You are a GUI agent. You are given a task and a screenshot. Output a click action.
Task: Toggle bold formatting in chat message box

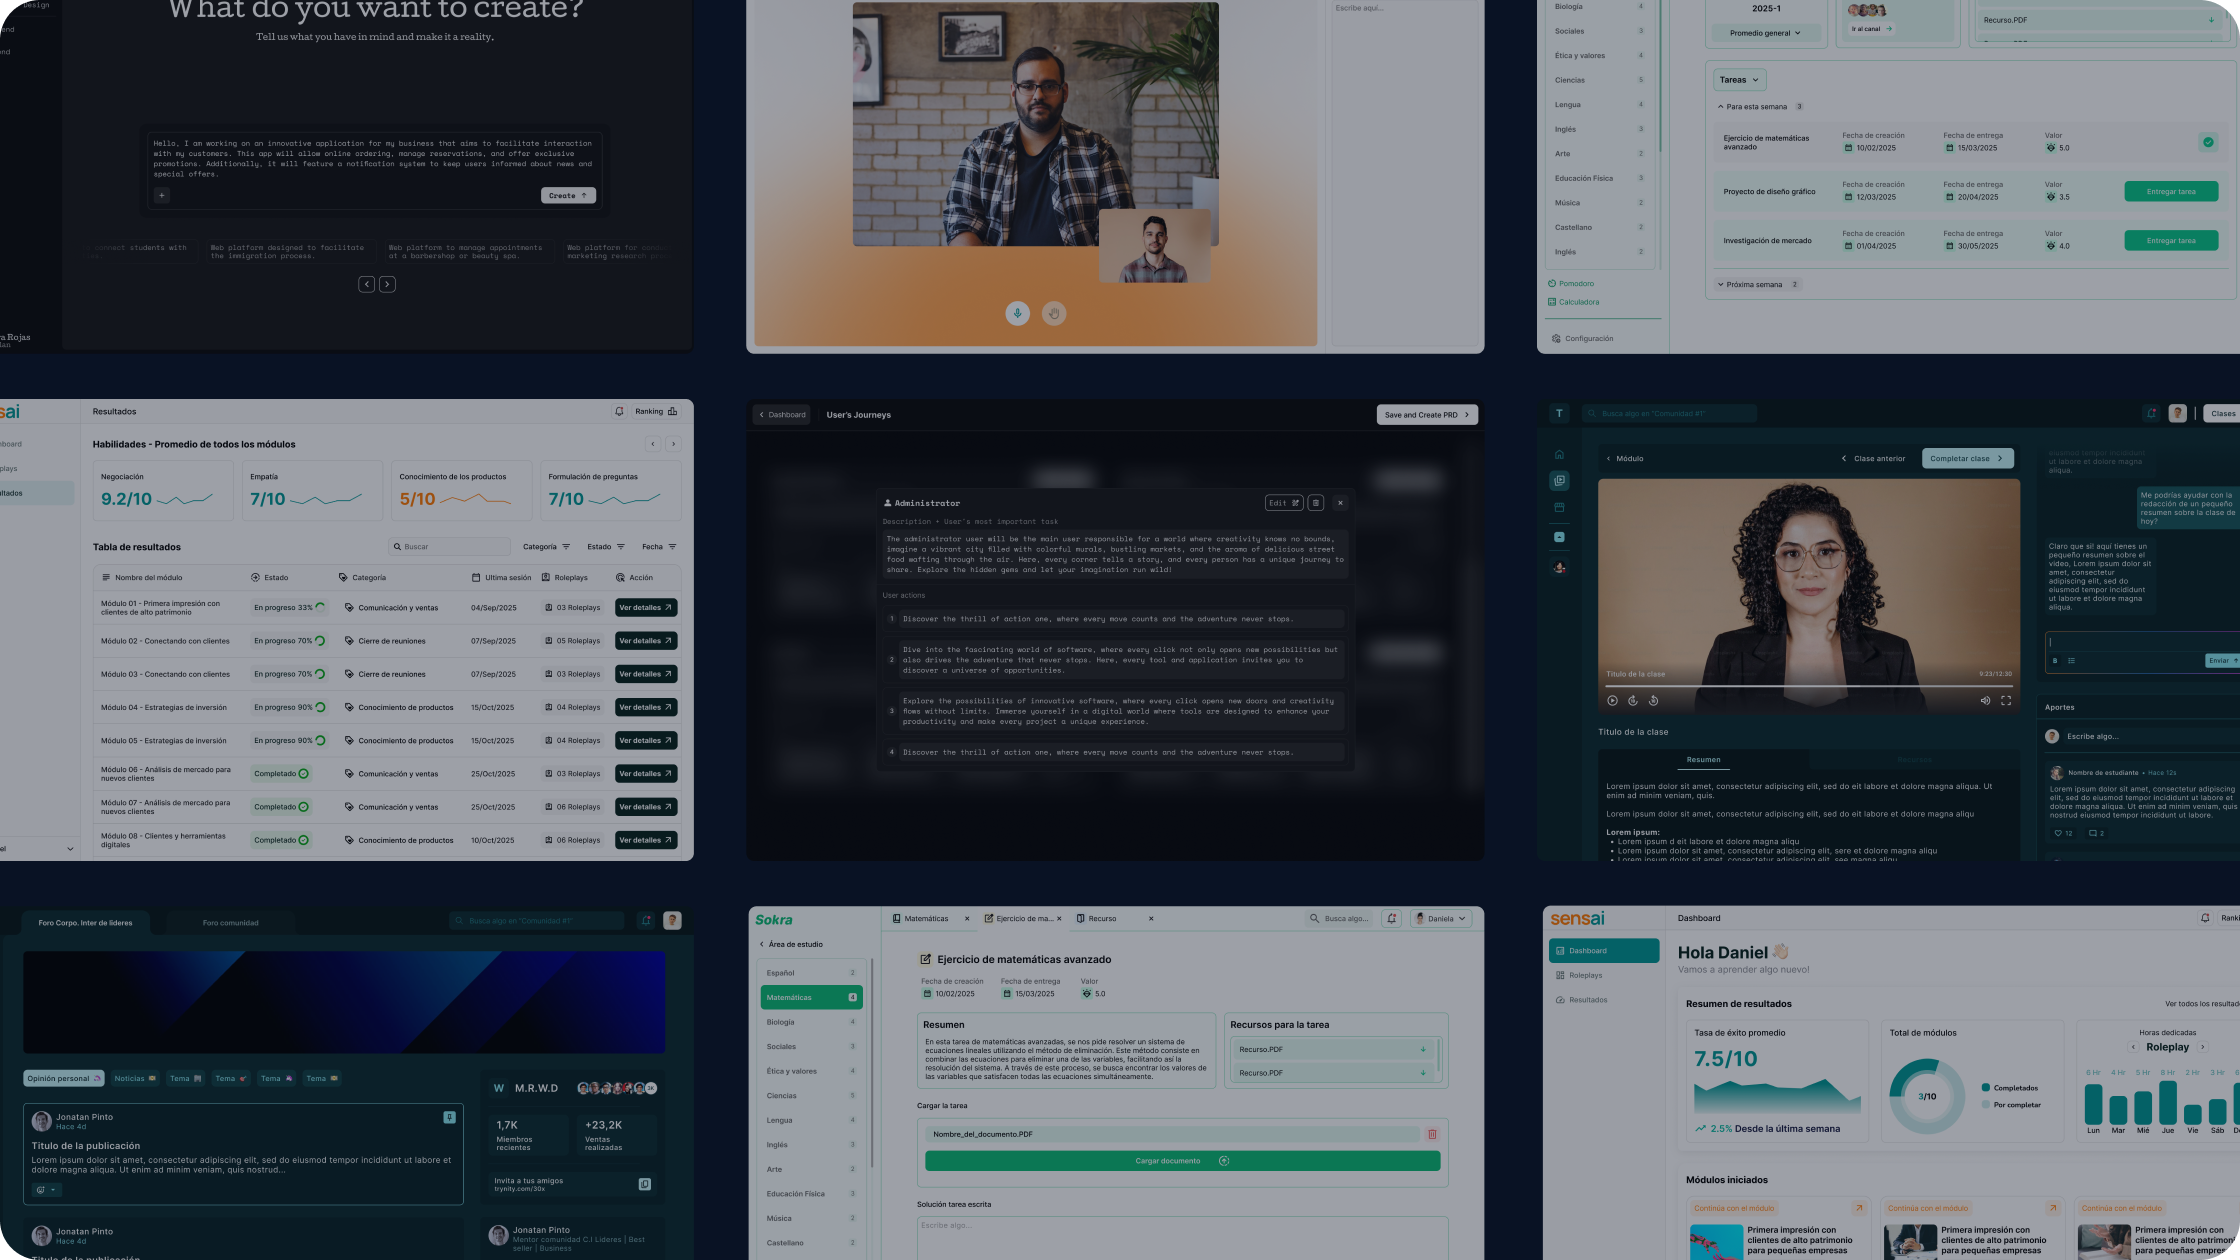point(2055,661)
